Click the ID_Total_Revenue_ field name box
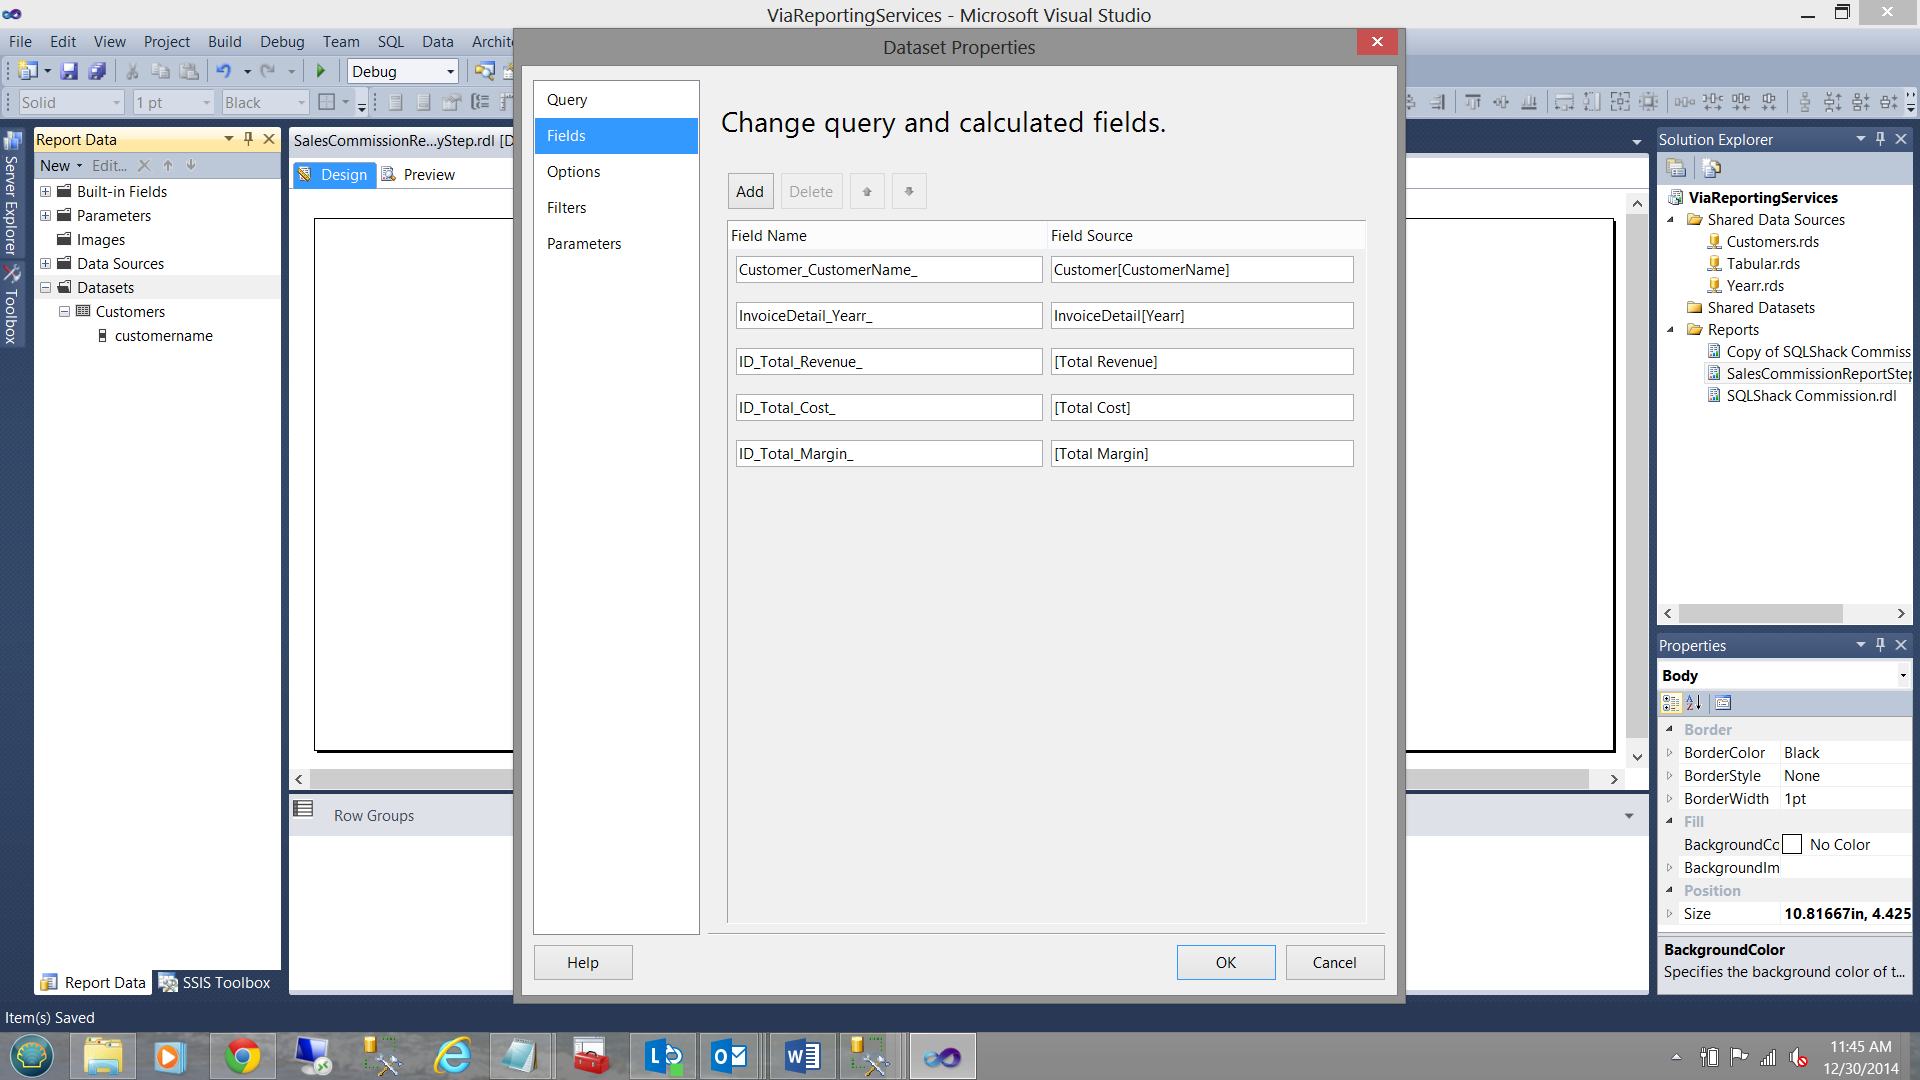 click(888, 362)
